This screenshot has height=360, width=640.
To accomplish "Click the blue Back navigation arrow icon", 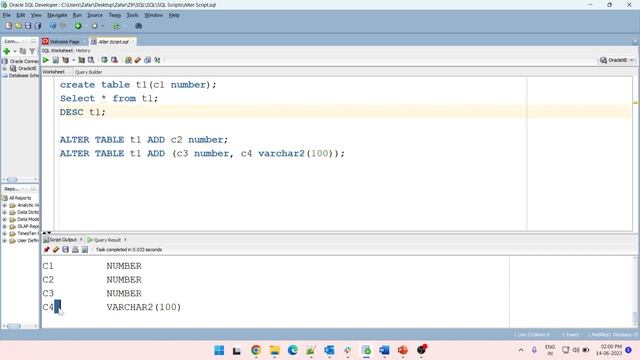I will 53,26.
